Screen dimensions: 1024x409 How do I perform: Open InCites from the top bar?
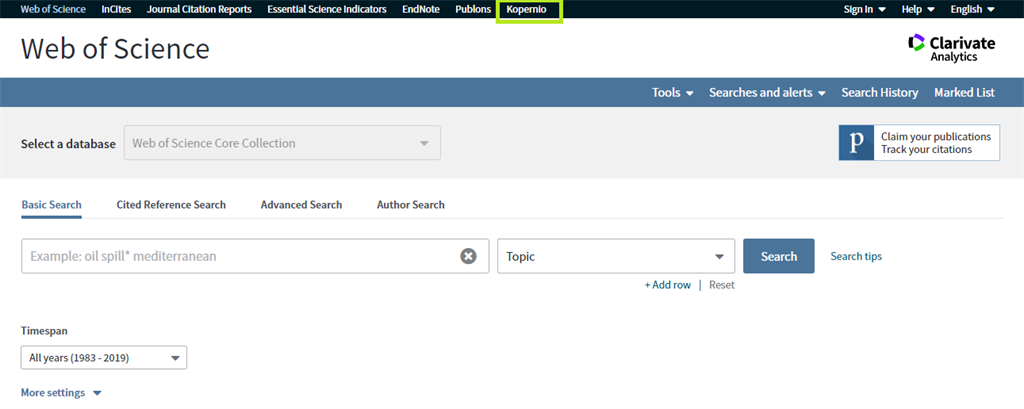pos(116,9)
